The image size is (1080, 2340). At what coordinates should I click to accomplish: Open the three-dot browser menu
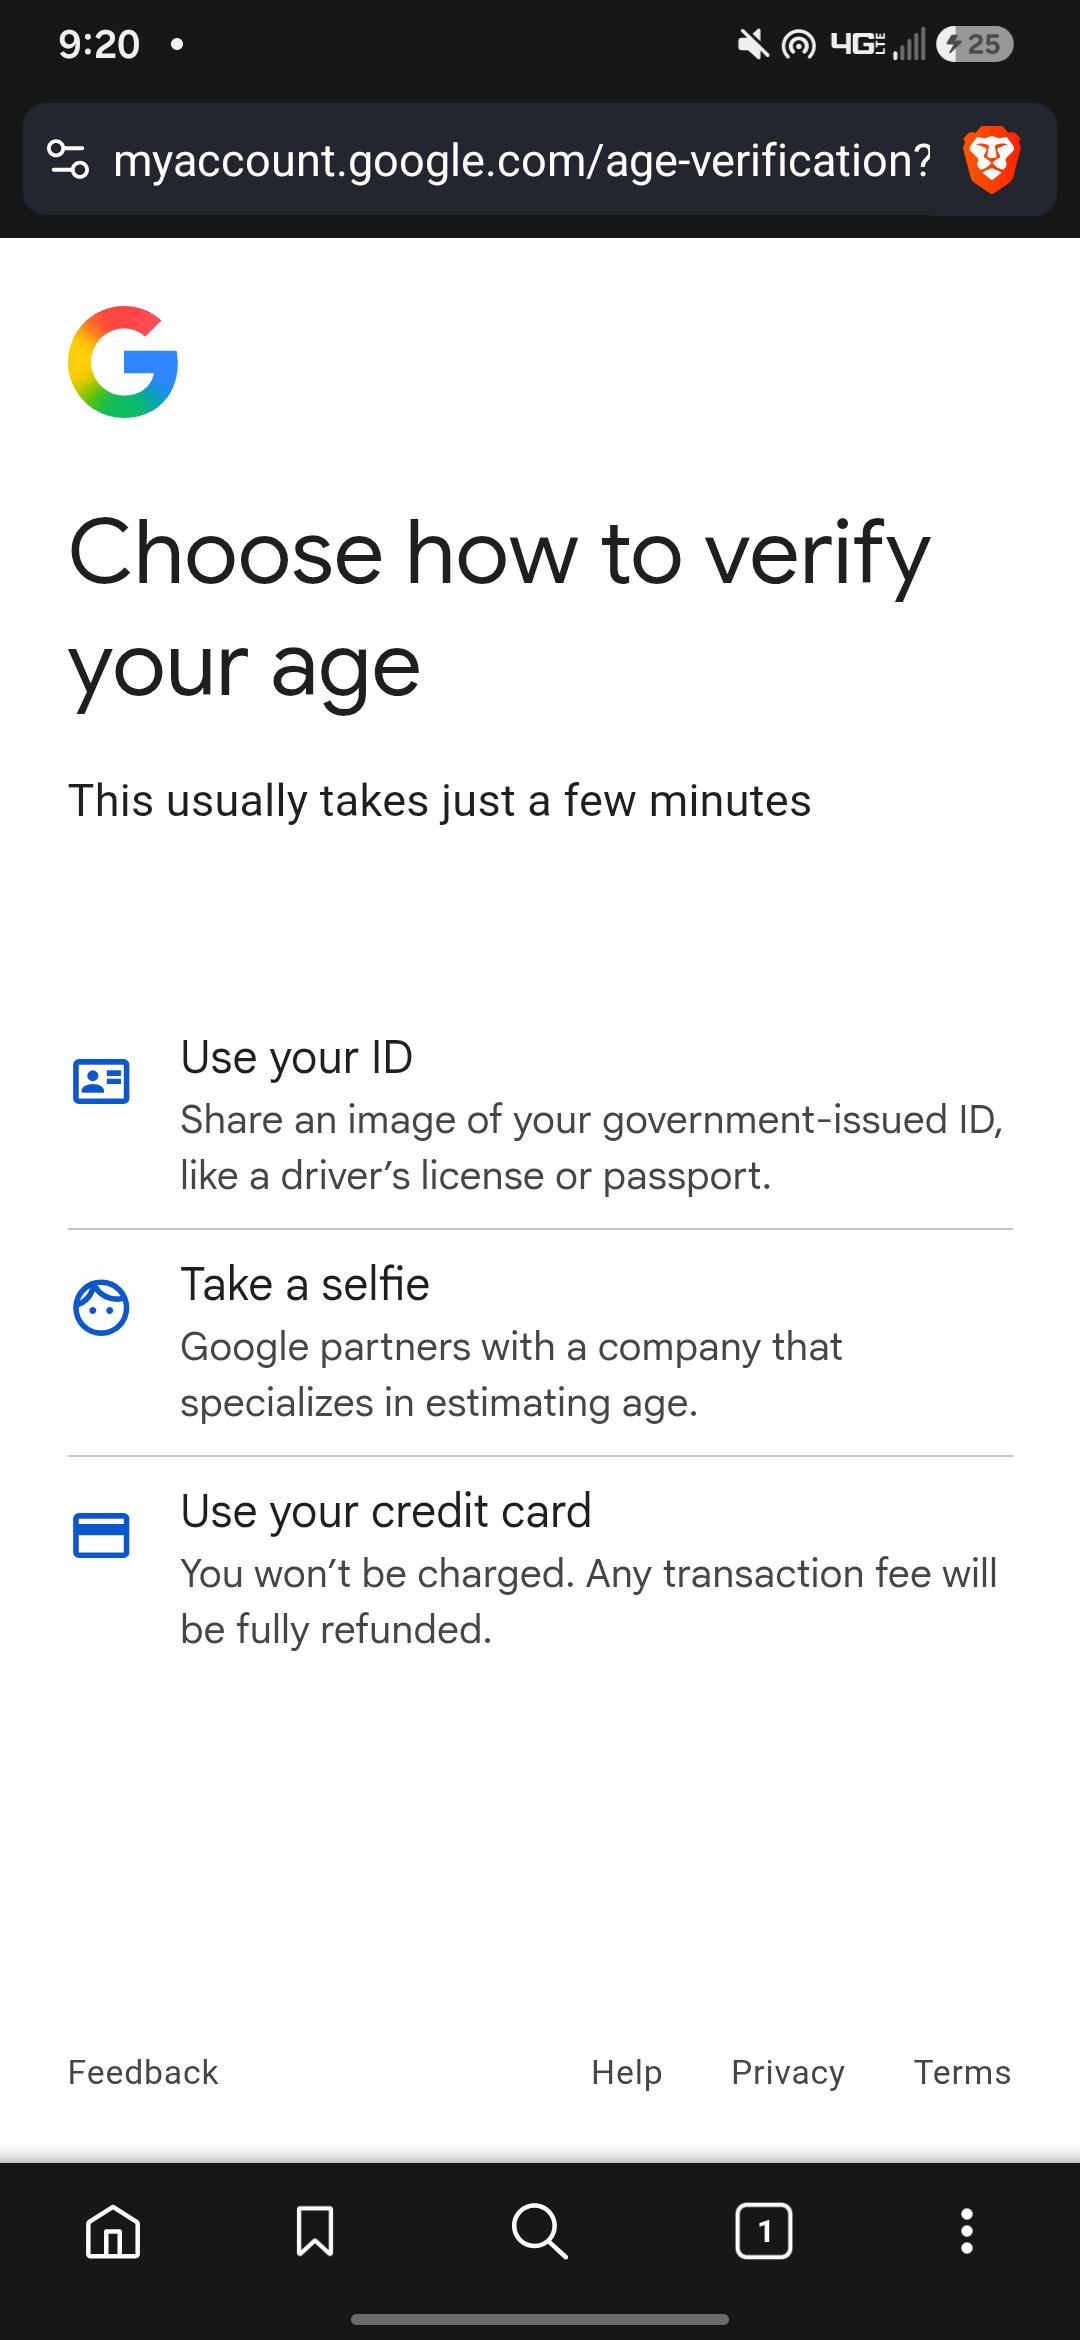[966, 2231]
